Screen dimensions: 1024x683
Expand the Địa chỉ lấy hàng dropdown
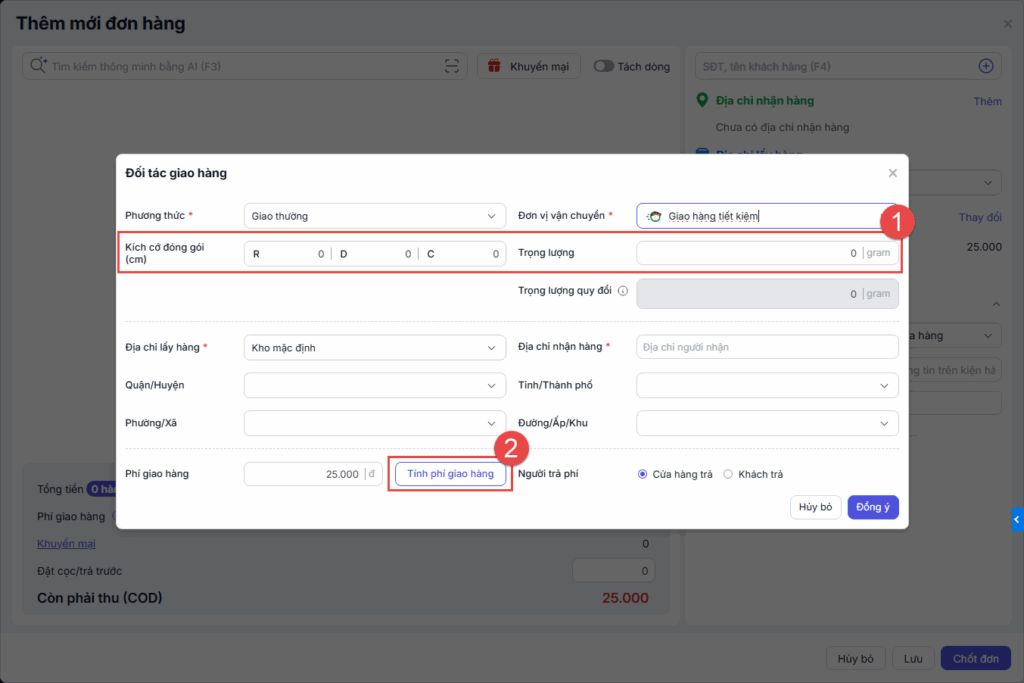point(375,347)
